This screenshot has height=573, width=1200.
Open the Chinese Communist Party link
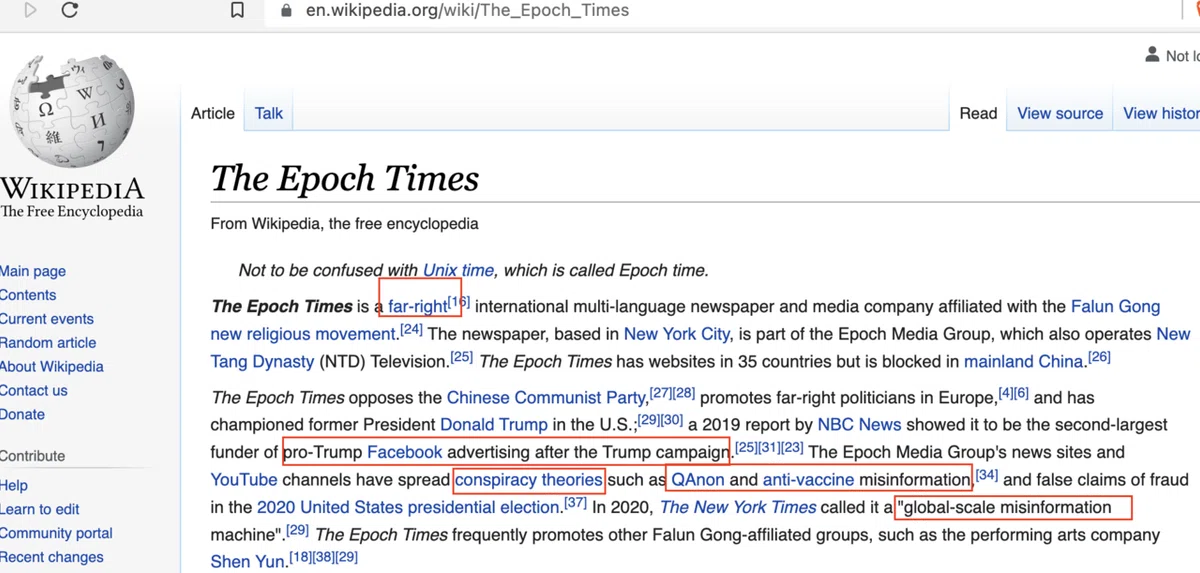pyautogui.click(x=546, y=398)
